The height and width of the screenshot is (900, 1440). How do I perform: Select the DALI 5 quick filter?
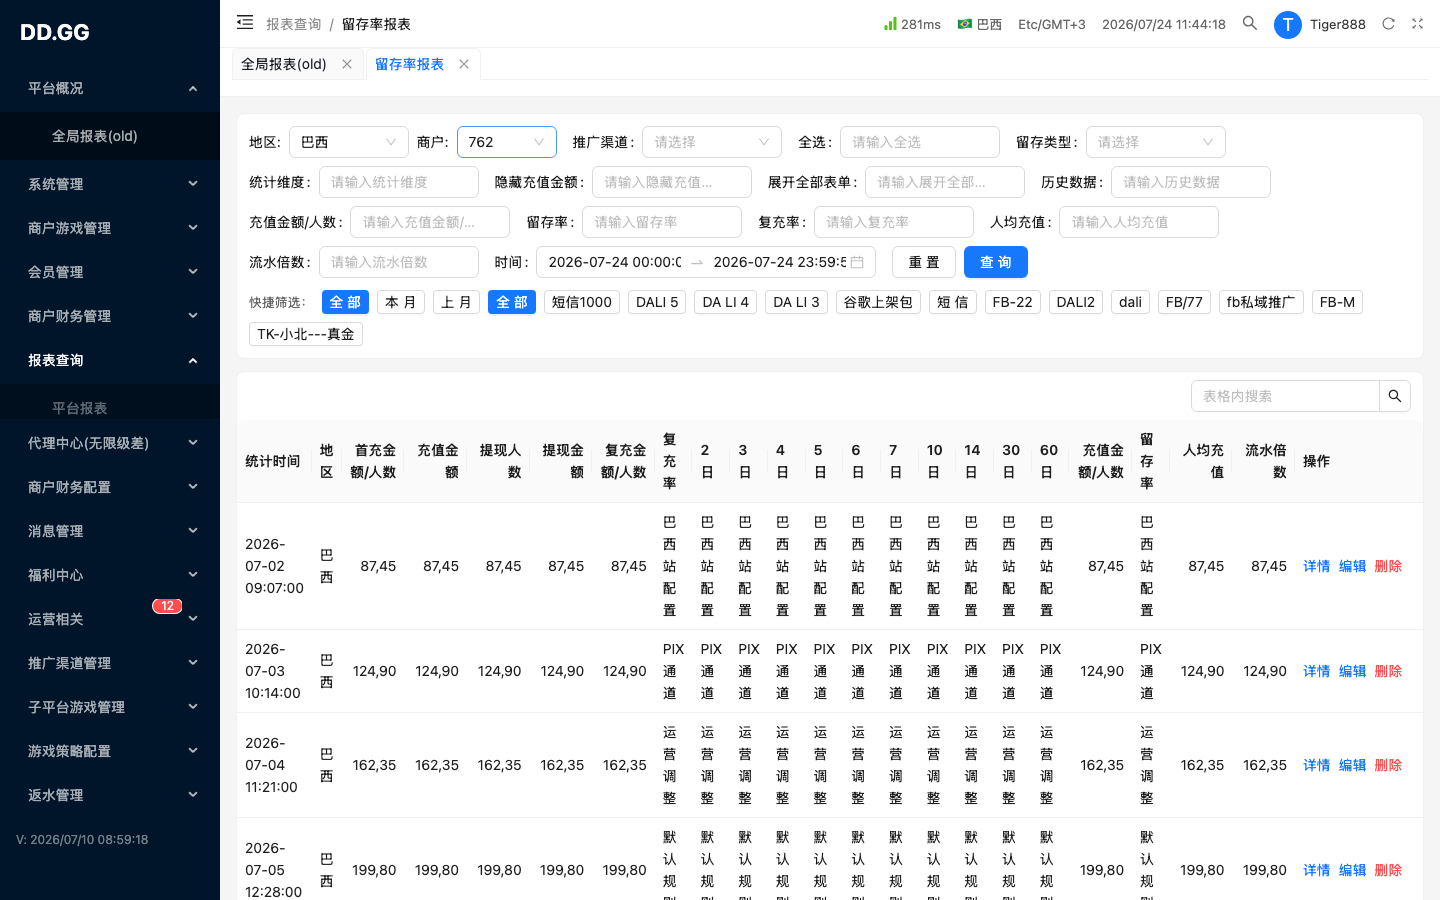click(x=657, y=302)
